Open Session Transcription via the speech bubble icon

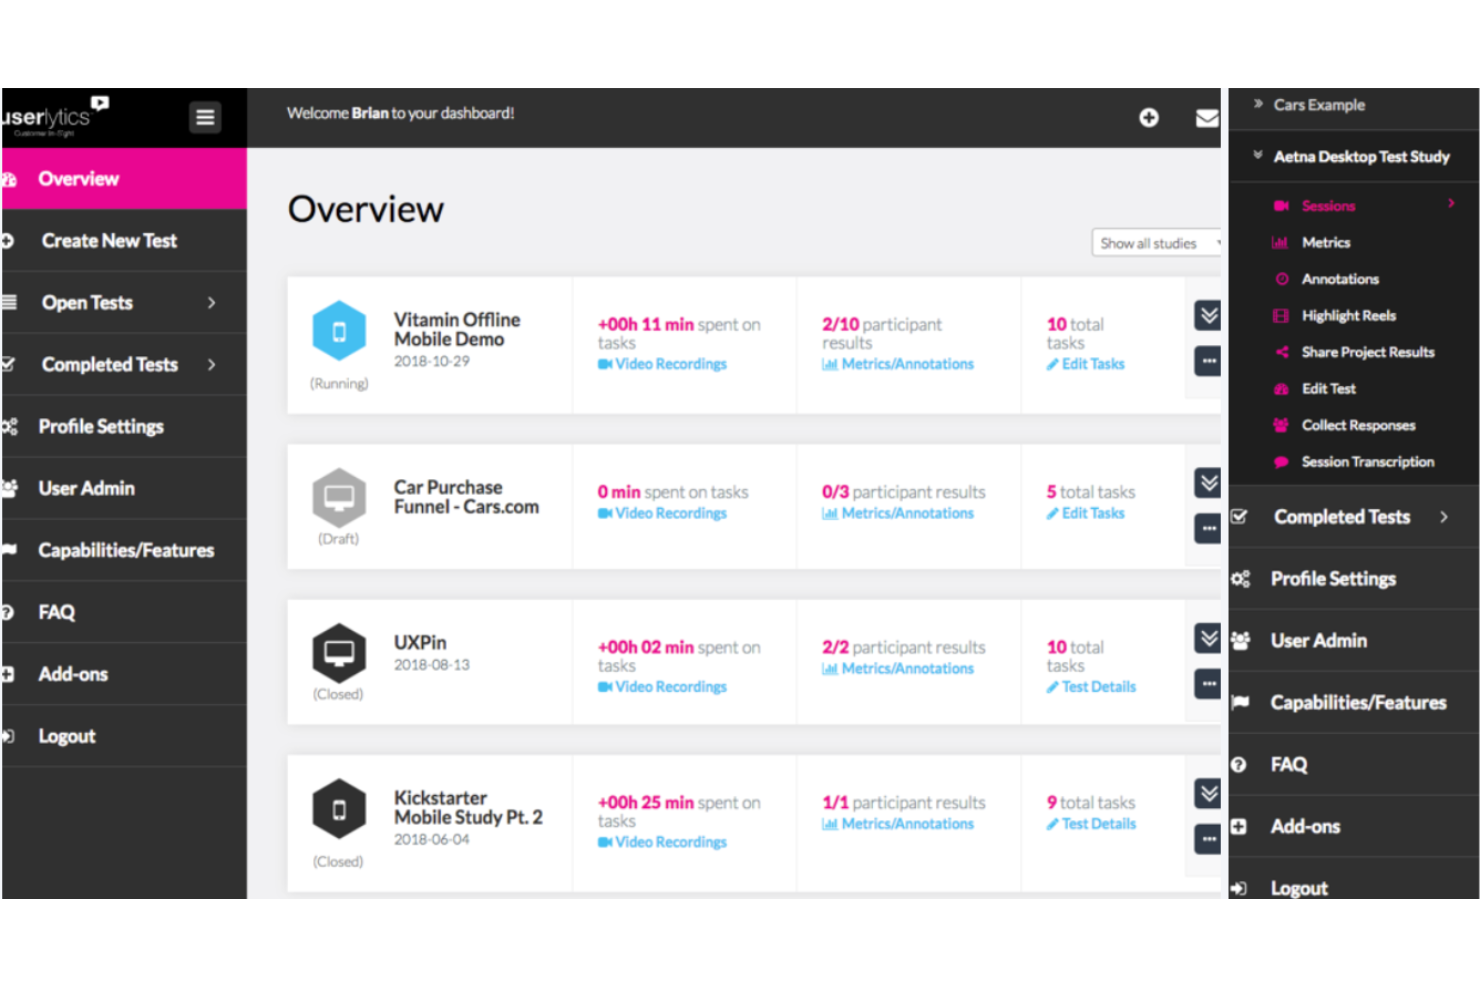point(1281,461)
